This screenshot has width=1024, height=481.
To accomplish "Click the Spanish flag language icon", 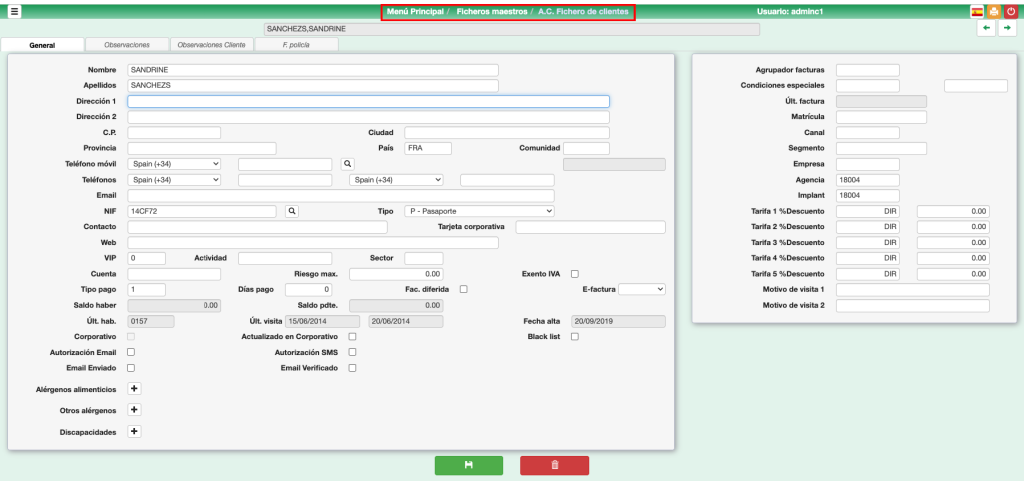I will coord(977,12).
